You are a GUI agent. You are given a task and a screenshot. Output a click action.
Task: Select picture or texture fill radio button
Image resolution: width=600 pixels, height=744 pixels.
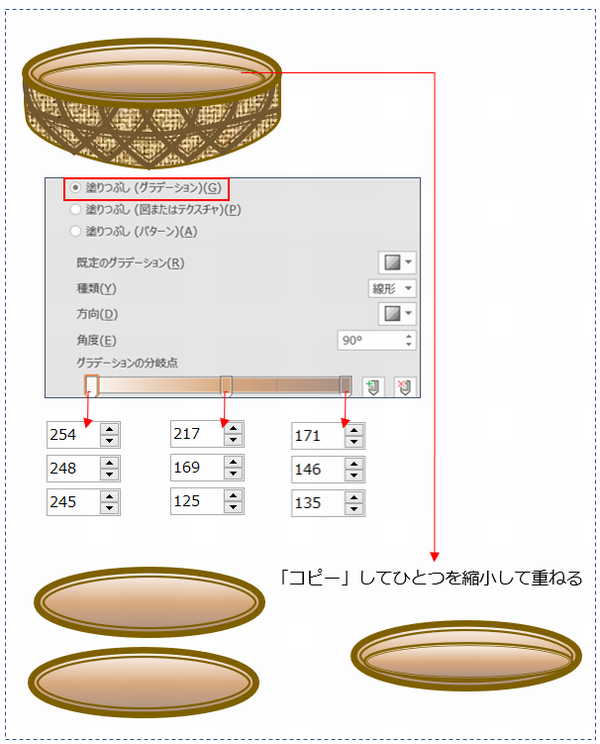click(75, 209)
